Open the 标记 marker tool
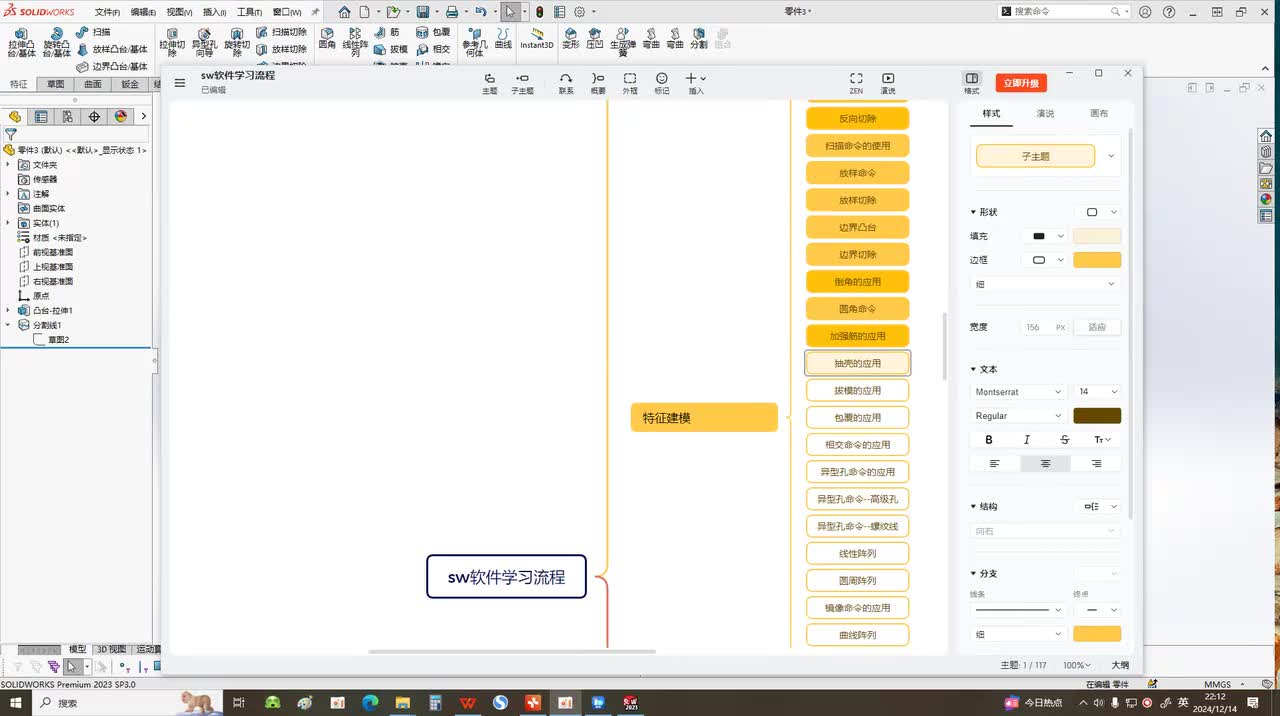Viewport: 1280px width, 716px height. 662,83
